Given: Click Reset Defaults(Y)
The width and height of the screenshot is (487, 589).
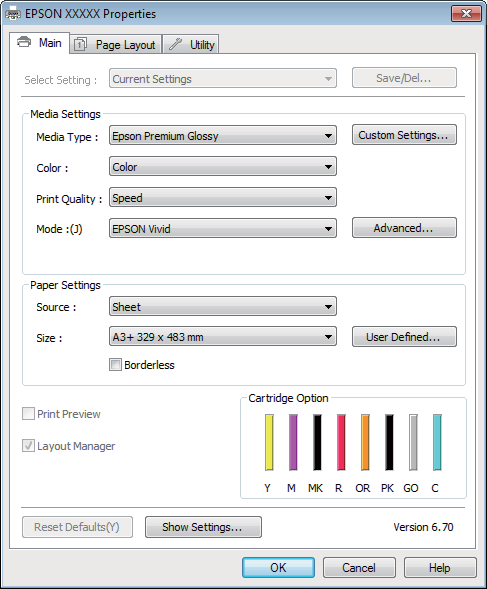Looking at the screenshot, I should click(x=77, y=527).
